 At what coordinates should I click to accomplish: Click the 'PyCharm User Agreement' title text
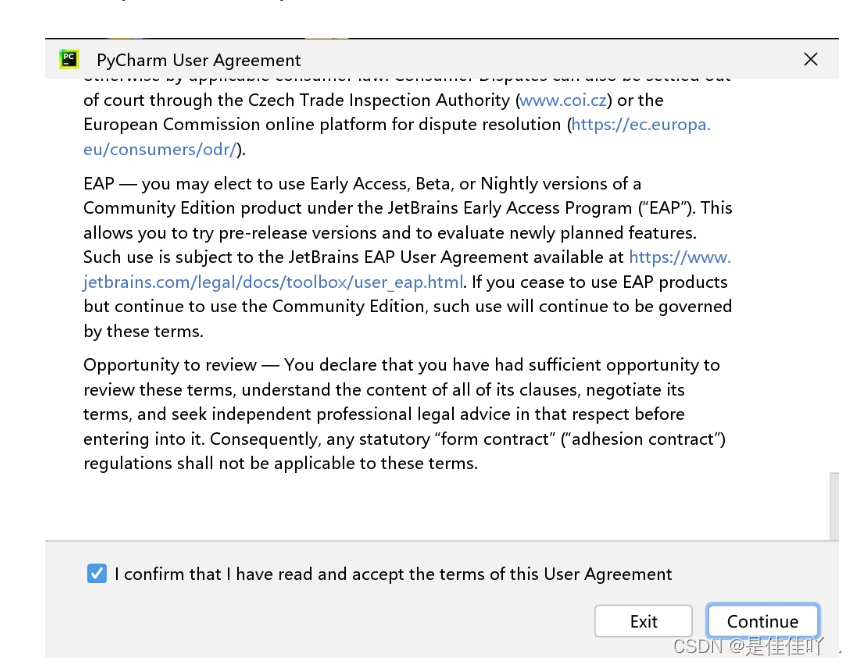[198, 60]
